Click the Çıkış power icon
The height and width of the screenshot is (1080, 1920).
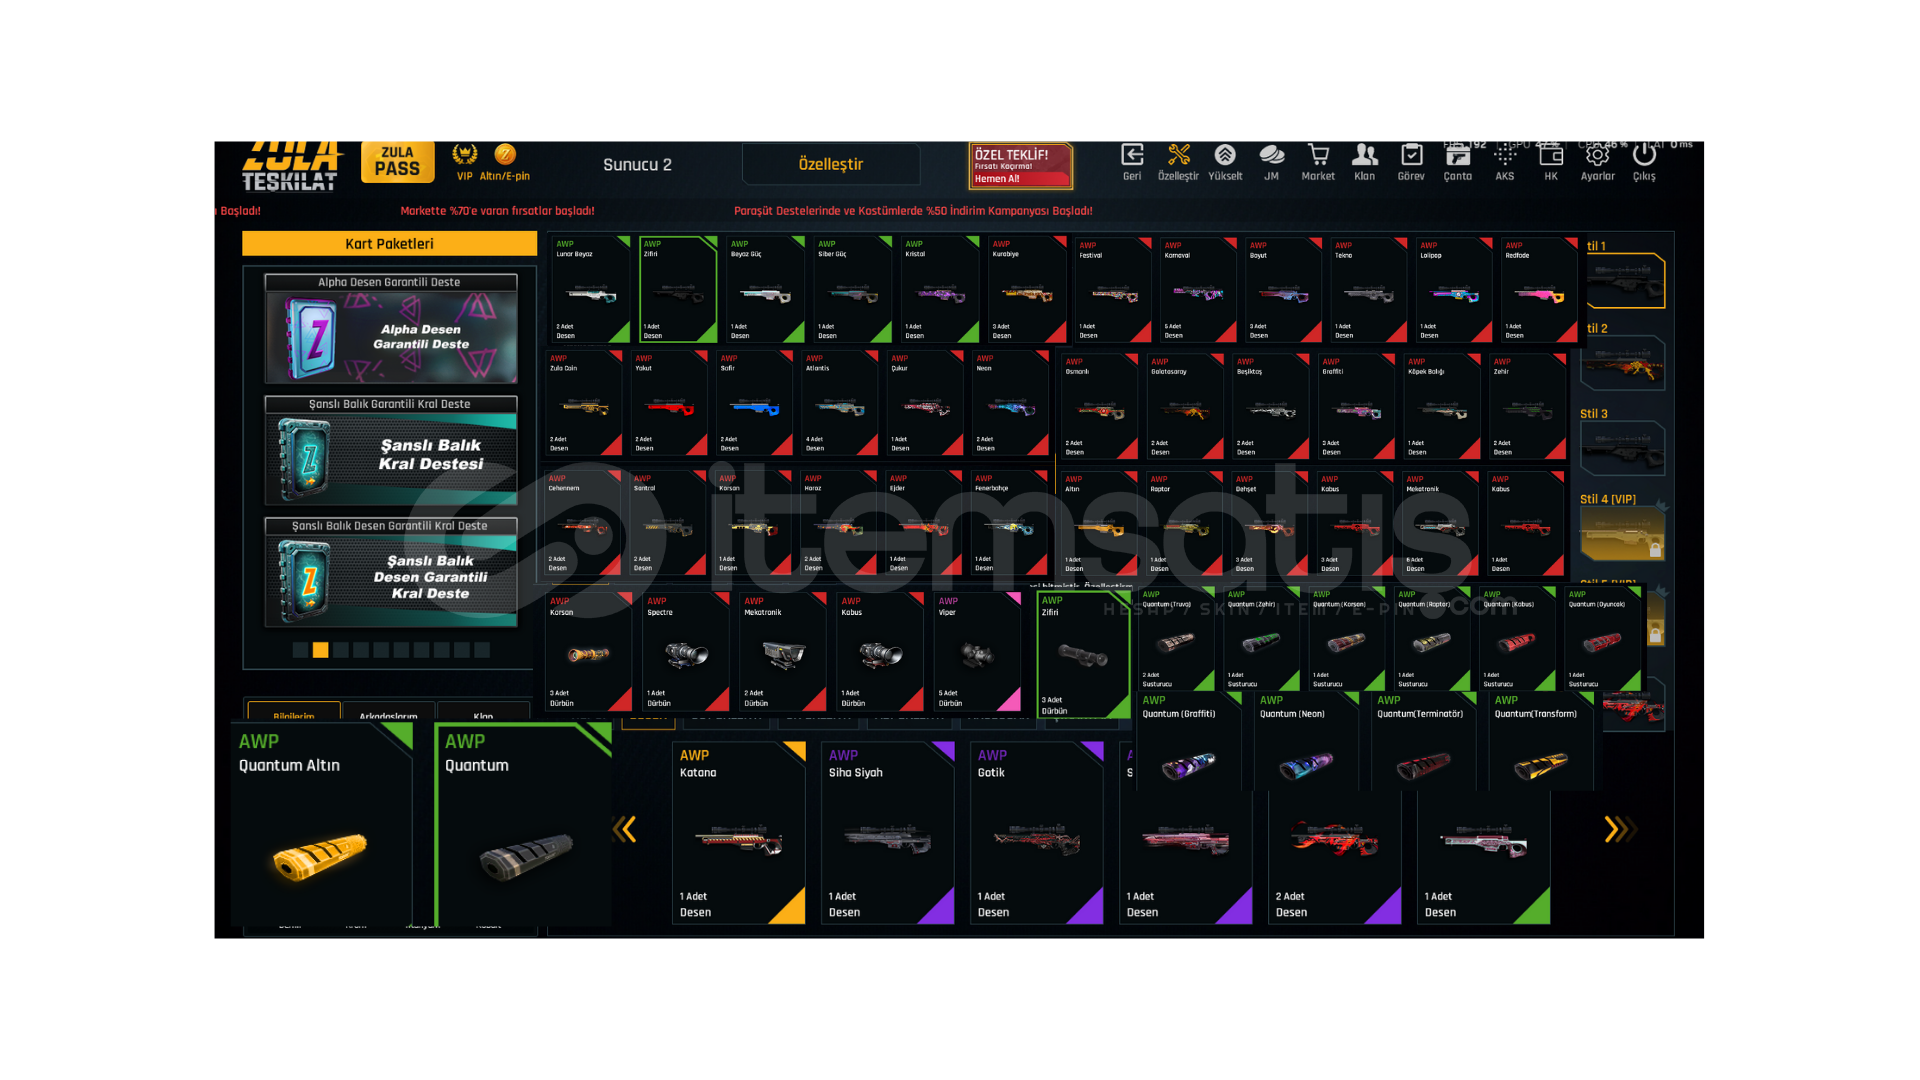(1644, 162)
